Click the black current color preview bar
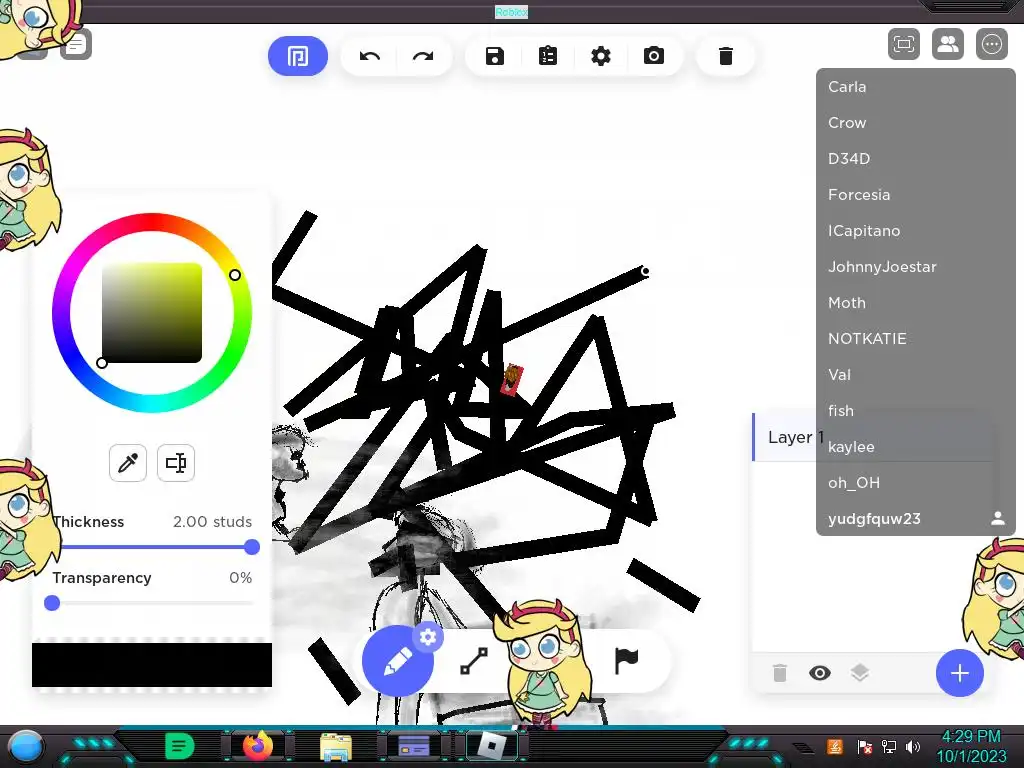Image resolution: width=1024 pixels, height=768 pixels. coord(152,665)
